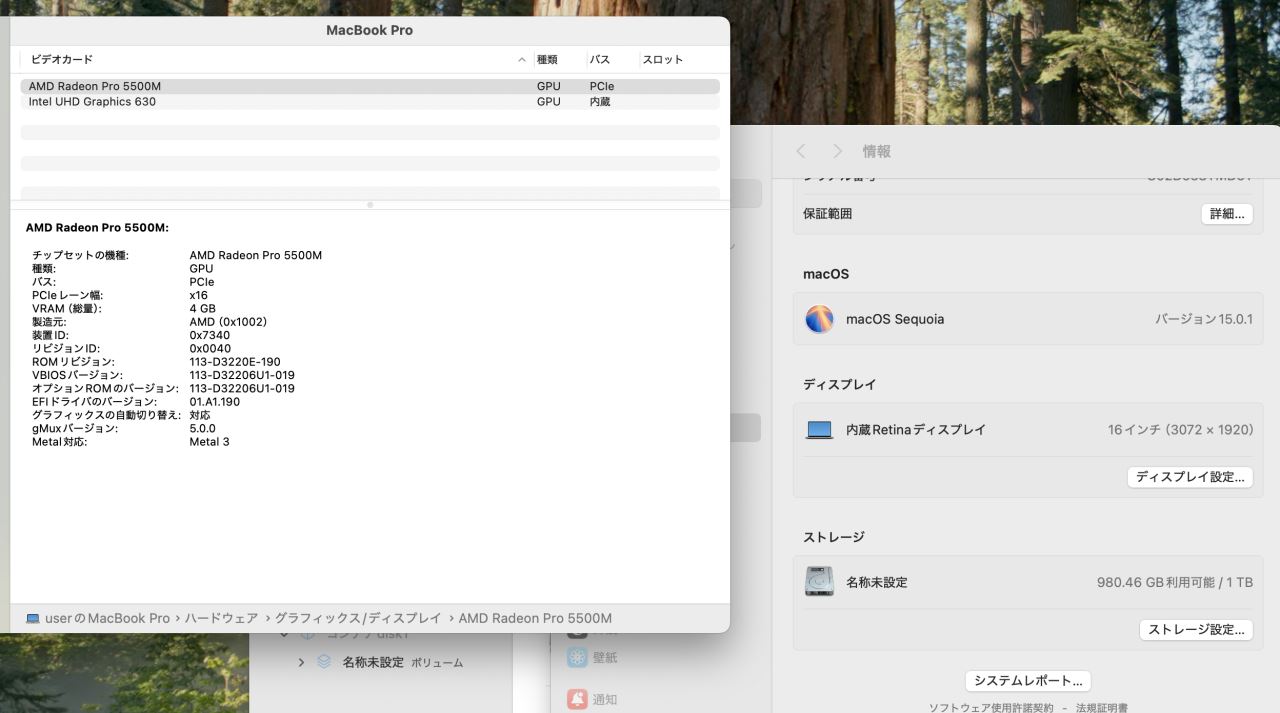Open ストレージ設定... storage settings
The width and height of the screenshot is (1280, 713).
(x=1196, y=630)
